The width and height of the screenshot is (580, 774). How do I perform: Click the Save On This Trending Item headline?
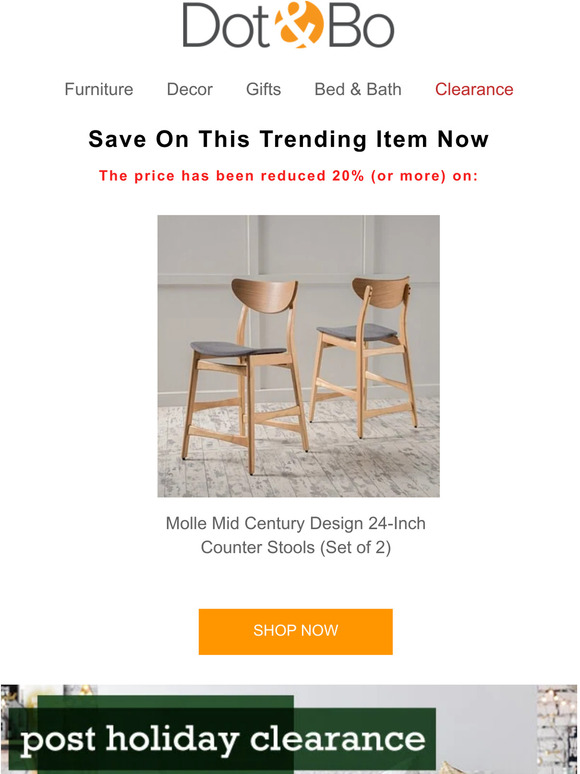pyautogui.click(x=289, y=139)
